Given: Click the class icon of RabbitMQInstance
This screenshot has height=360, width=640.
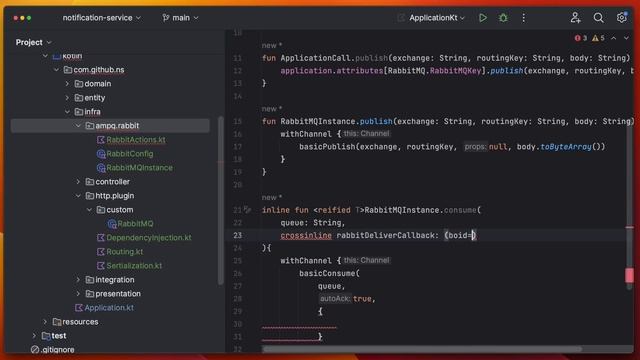Looking at the screenshot, I should click(x=101, y=168).
